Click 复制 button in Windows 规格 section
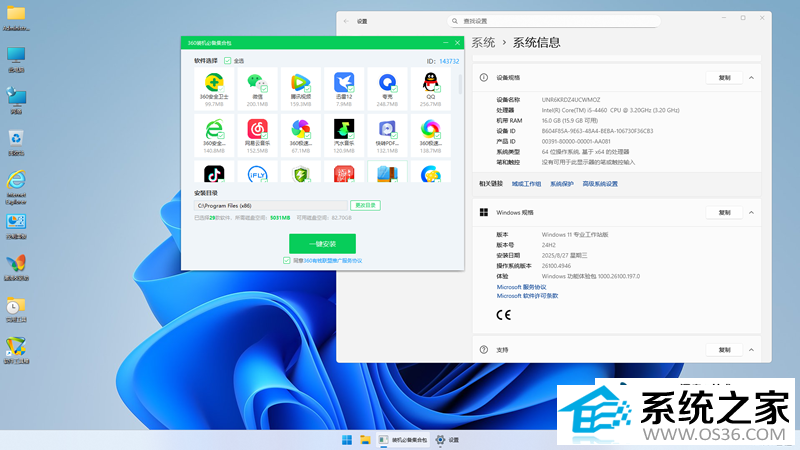This screenshot has width=800, height=450. pos(724,212)
